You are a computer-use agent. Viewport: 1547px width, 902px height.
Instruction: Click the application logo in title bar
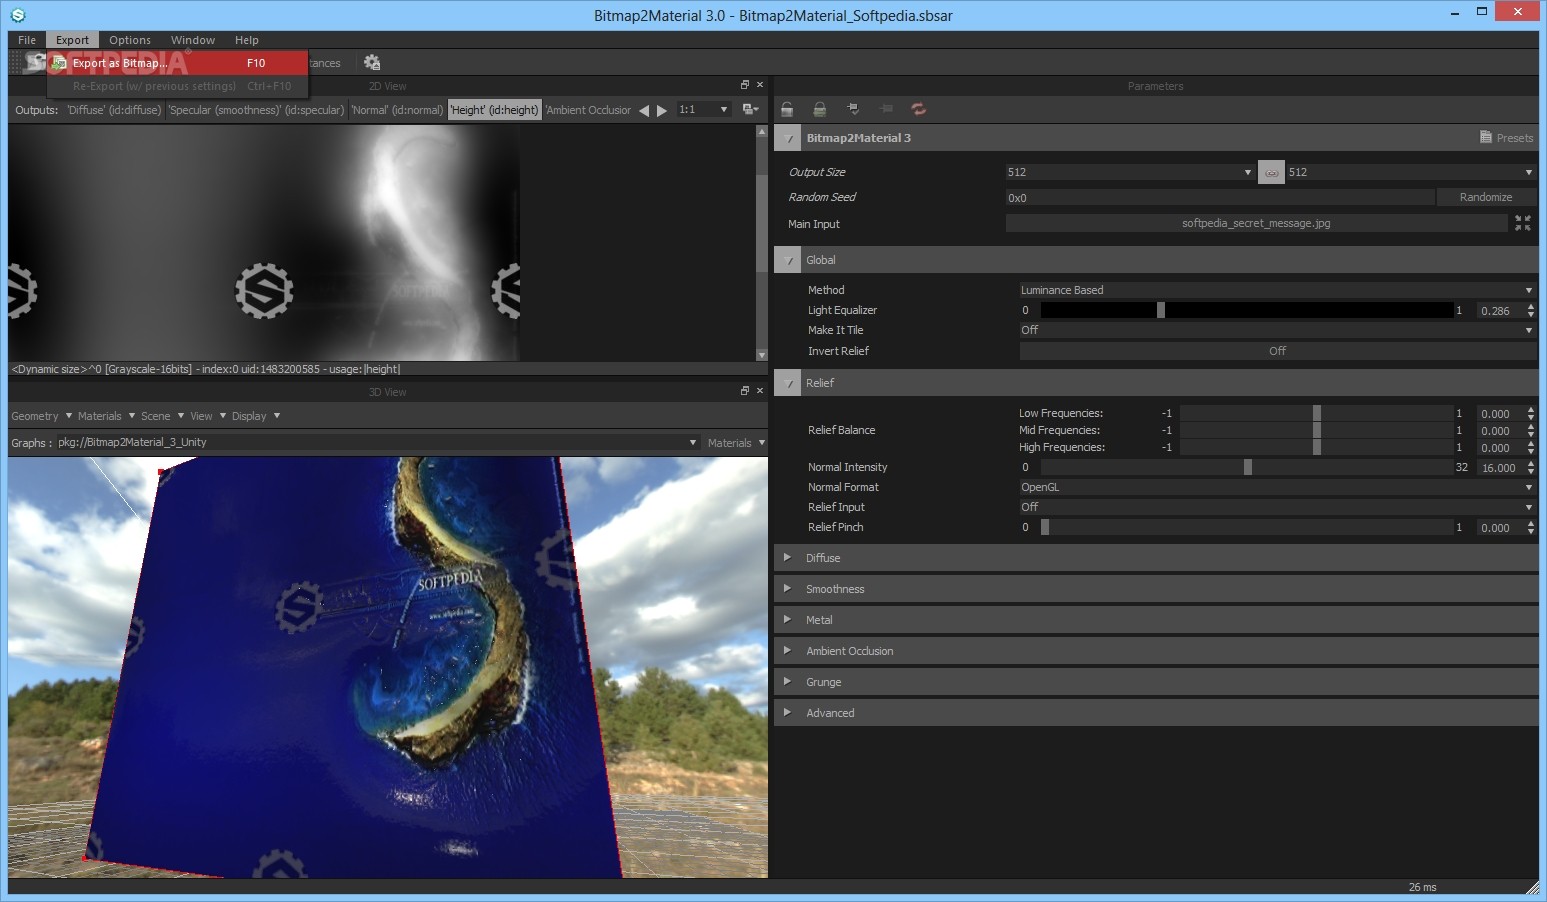(17, 15)
